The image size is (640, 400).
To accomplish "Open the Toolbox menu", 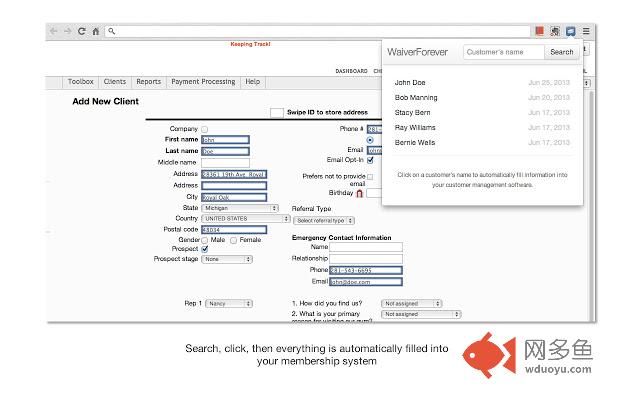I will [x=80, y=82].
